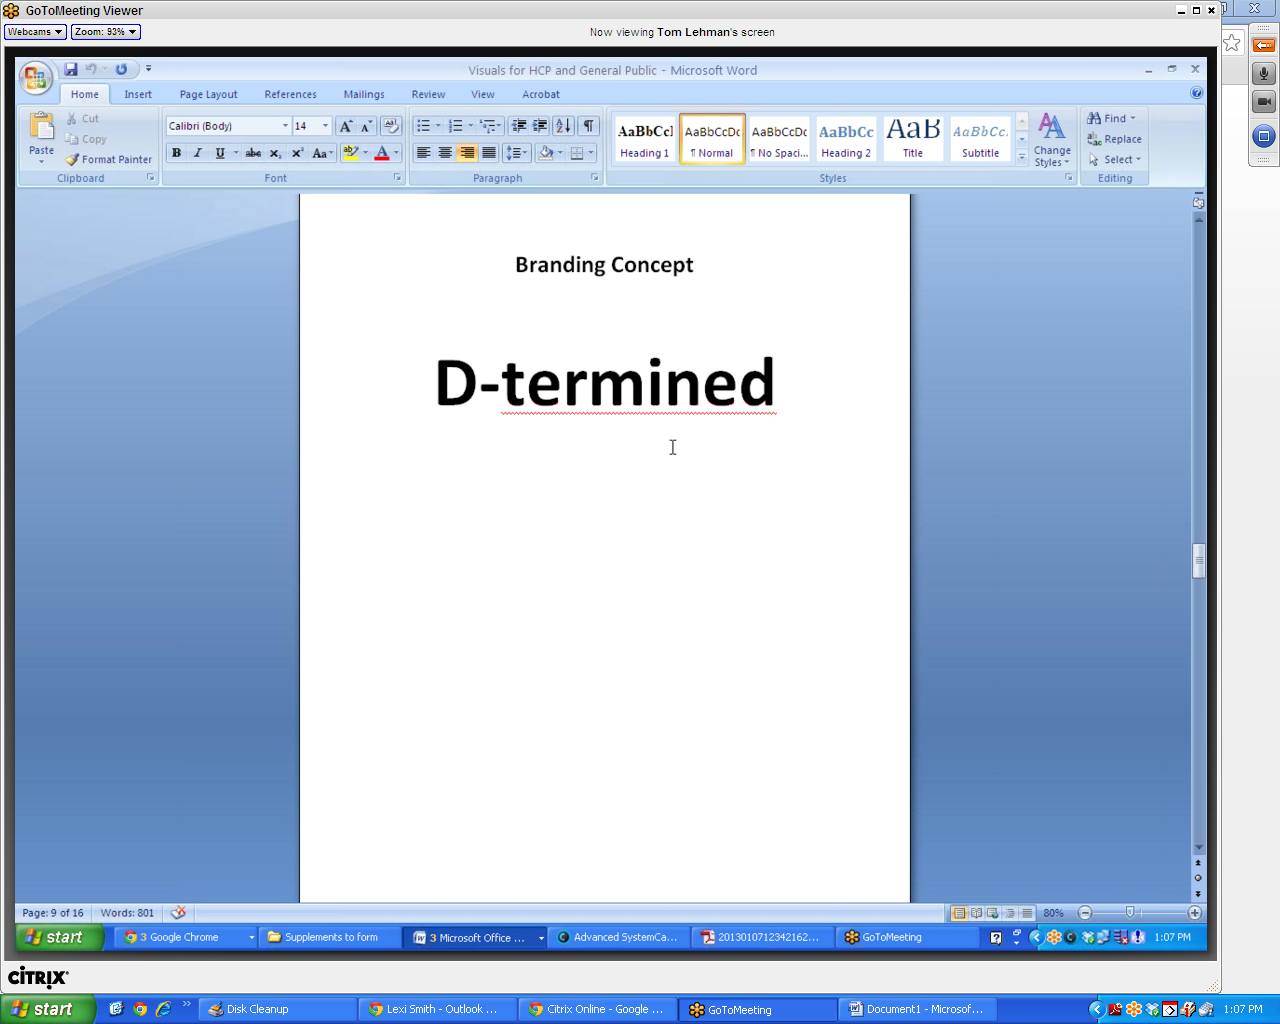Open the Acrobat tab

[541, 94]
